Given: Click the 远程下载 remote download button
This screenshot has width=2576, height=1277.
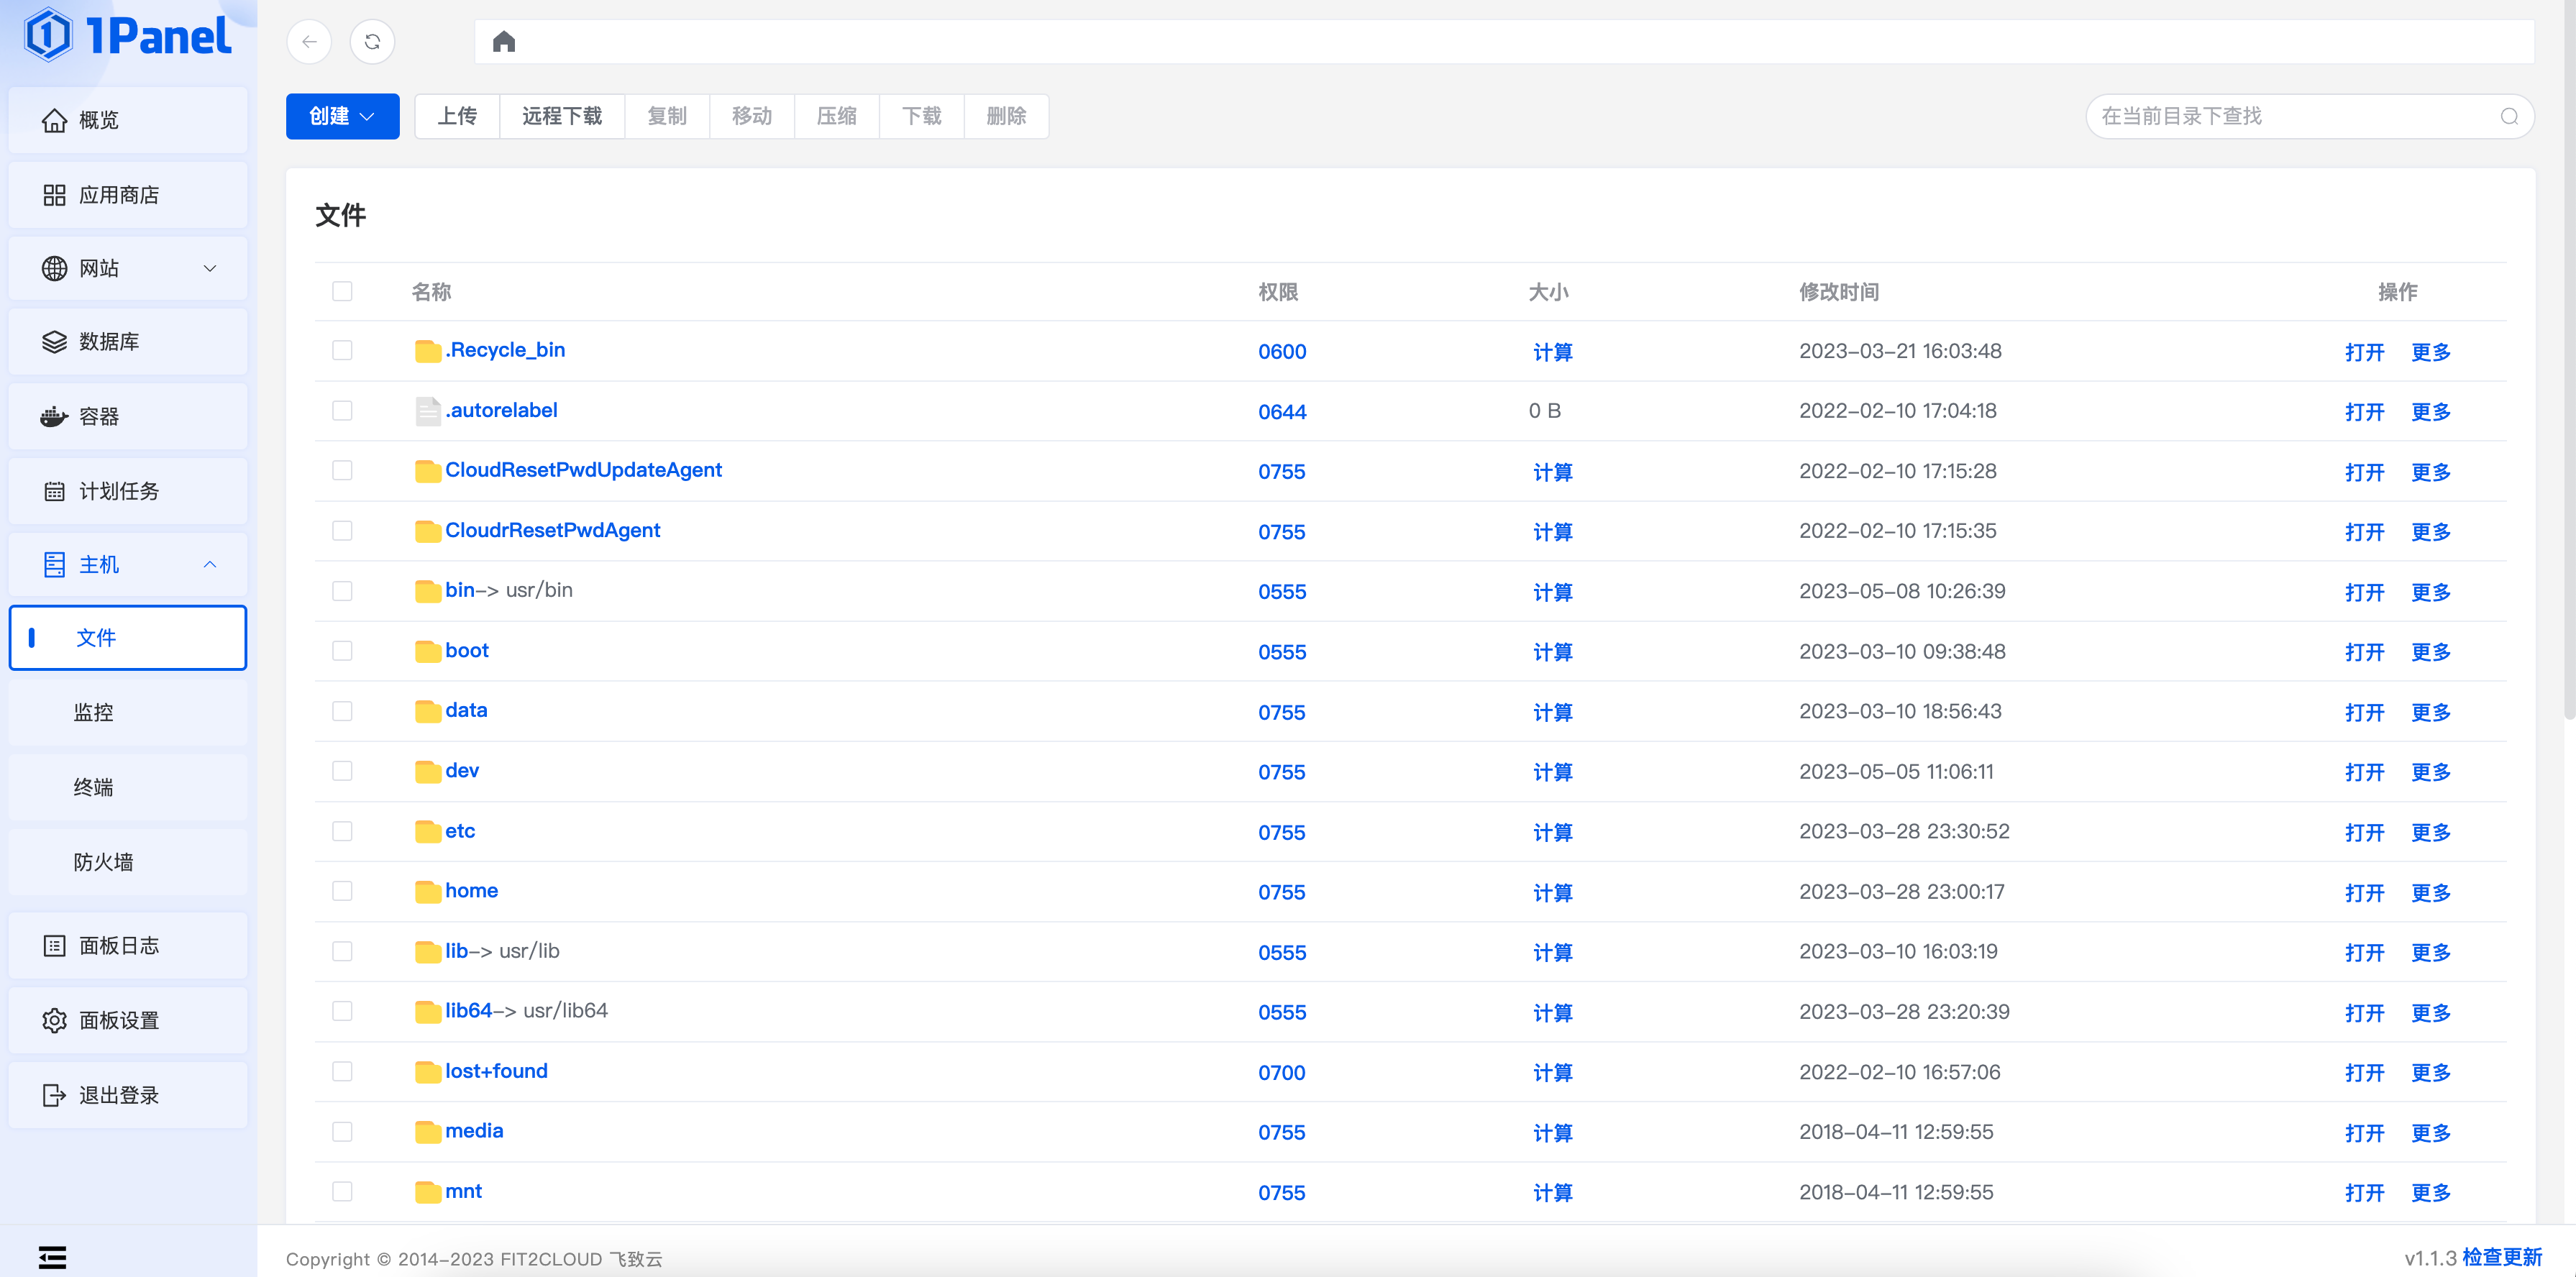Looking at the screenshot, I should [x=562, y=116].
